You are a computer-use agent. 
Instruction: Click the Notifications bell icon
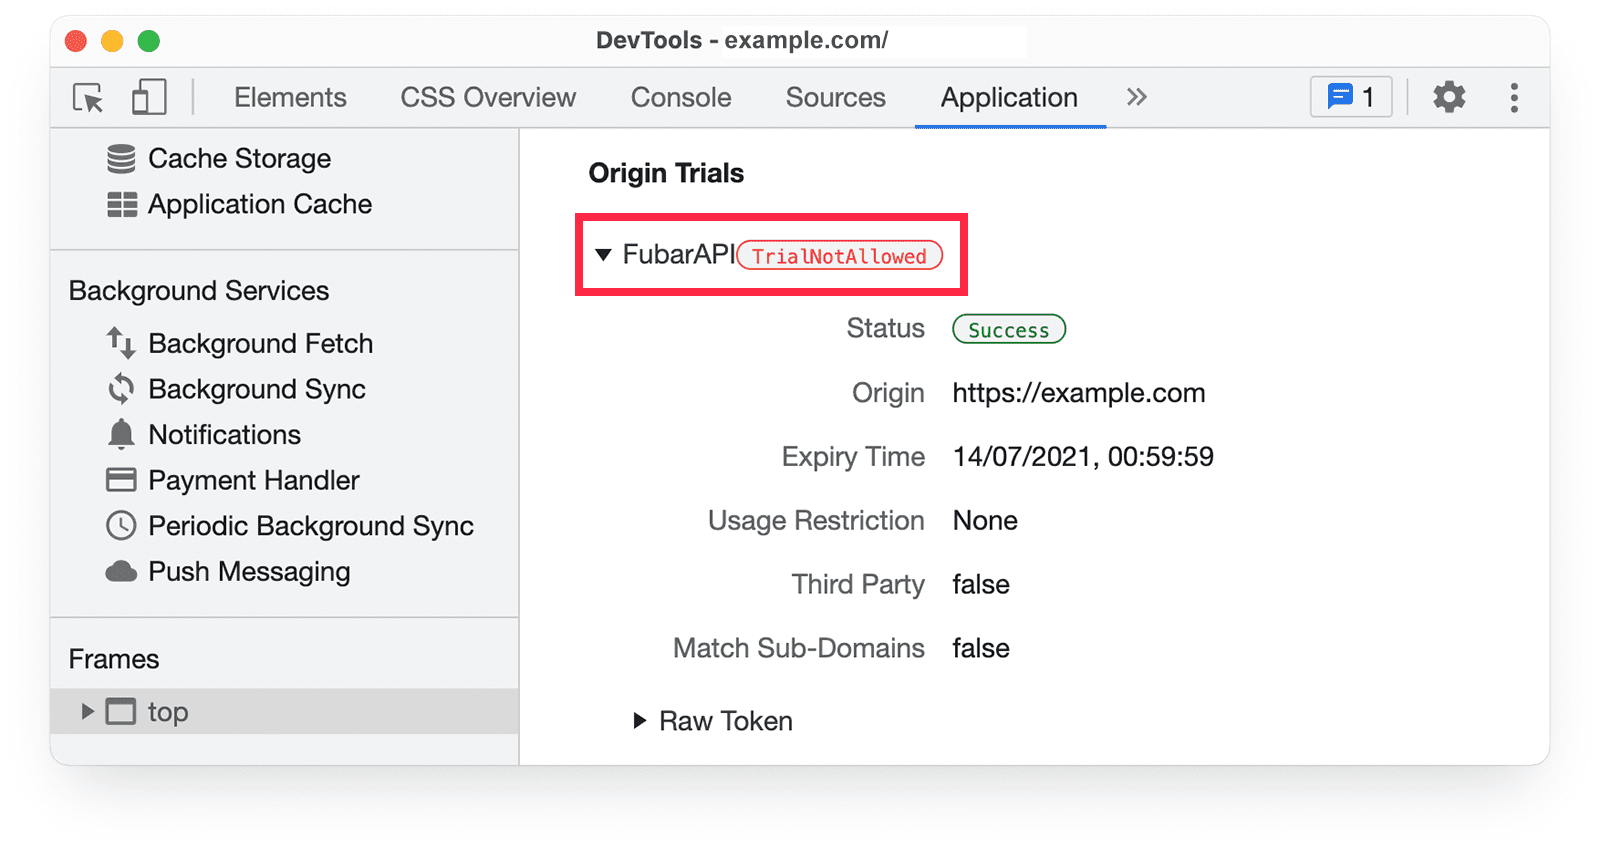coord(121,435)
